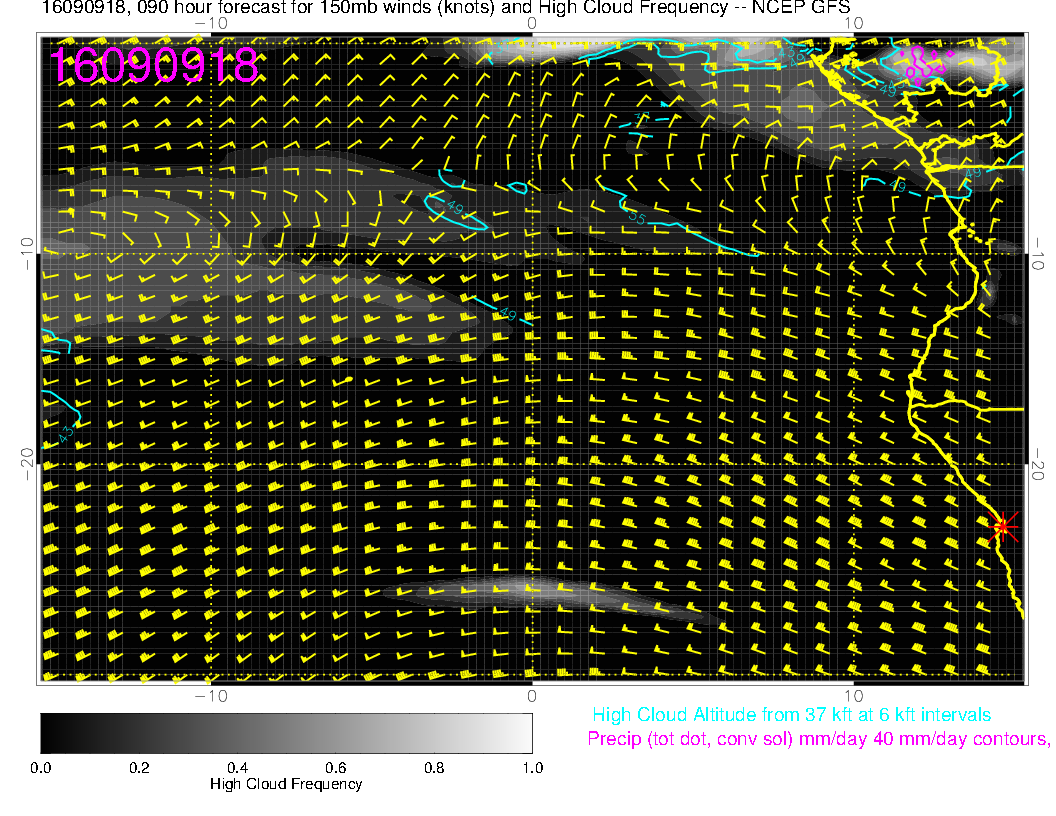Click the grayscale High Cloud Frequency colorbar
This screenshot has width=1056, height=816.
[x=286, y=733]
